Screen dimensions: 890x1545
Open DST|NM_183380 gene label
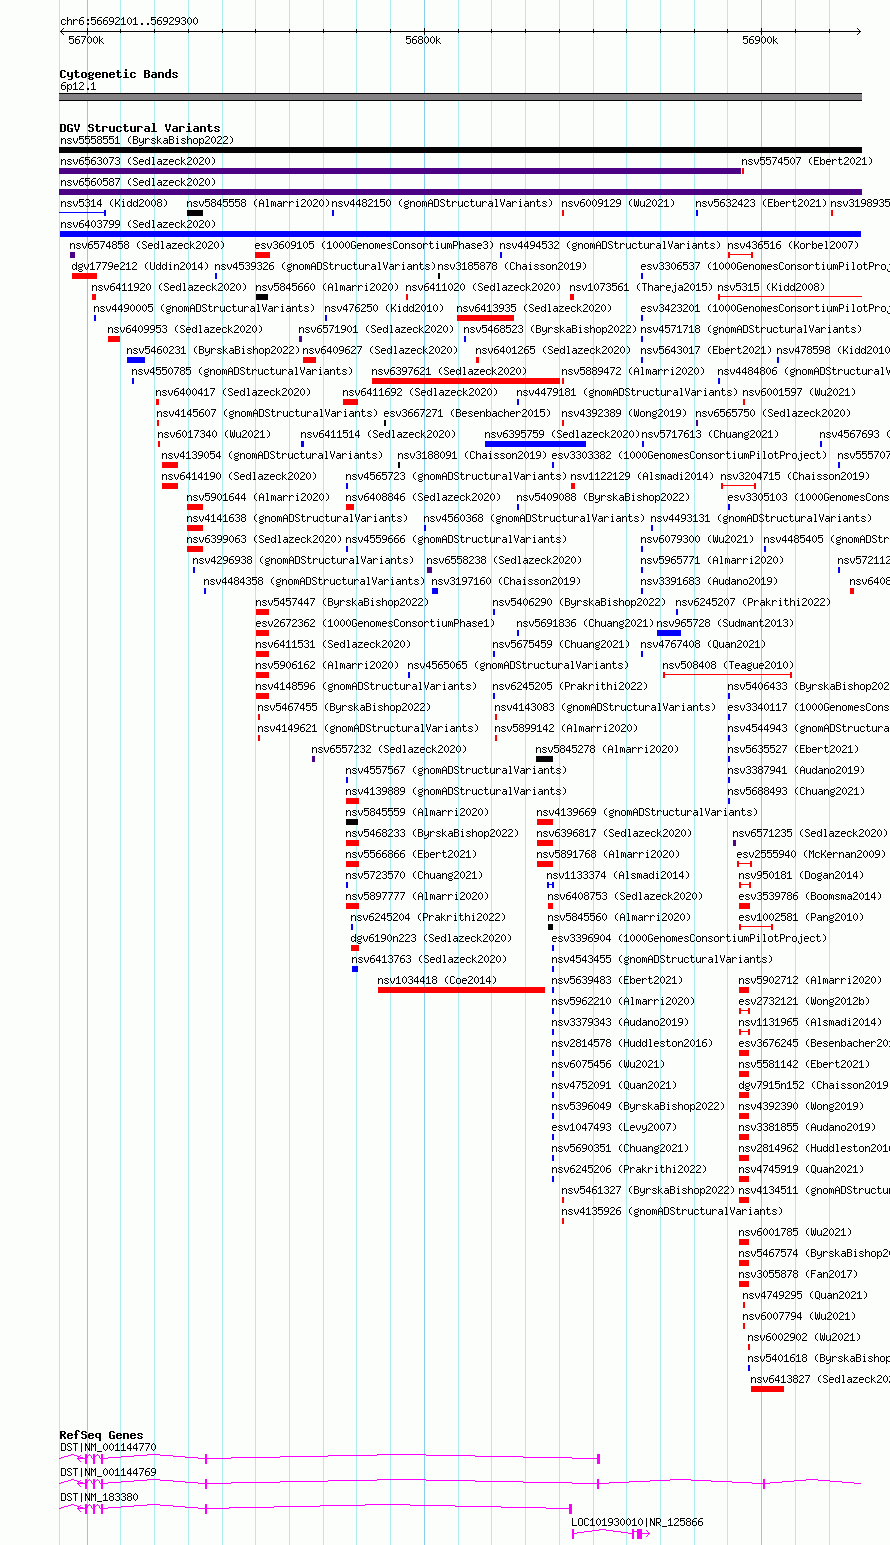pos(99,1497)
